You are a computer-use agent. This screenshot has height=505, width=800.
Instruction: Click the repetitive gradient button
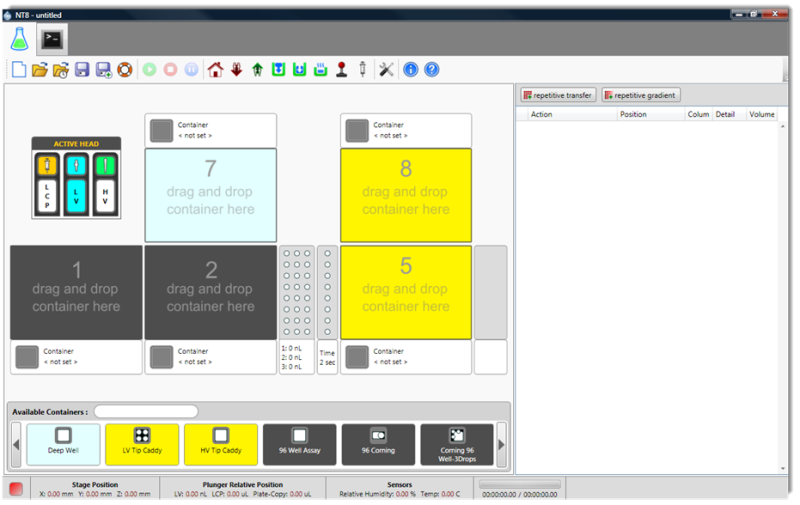tap(641, 95)
